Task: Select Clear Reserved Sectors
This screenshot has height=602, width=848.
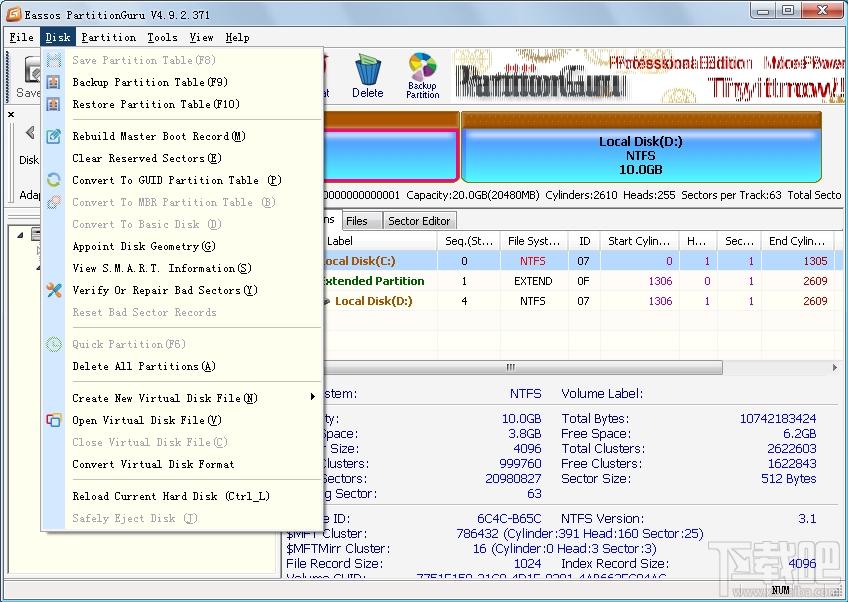Action: pyautogui.click(x=182, y=158)
